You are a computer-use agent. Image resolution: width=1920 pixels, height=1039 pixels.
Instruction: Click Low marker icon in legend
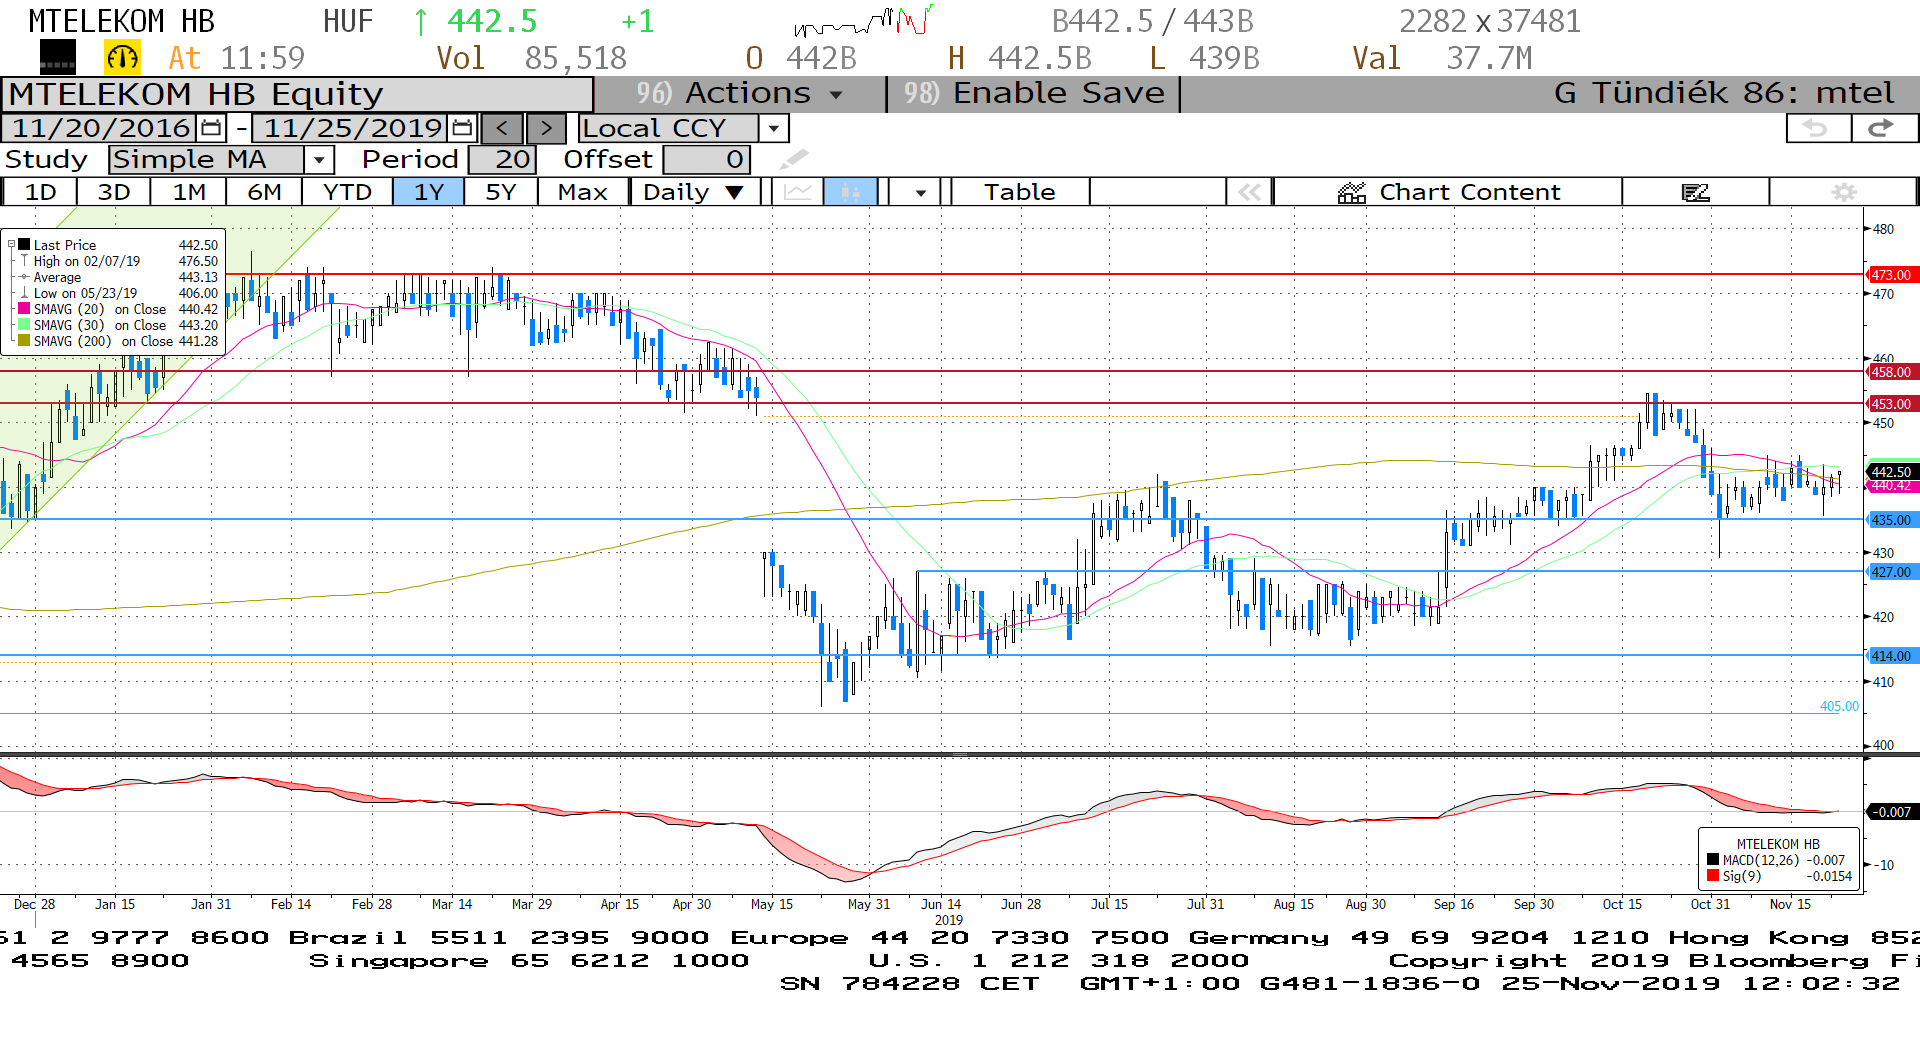24,293
